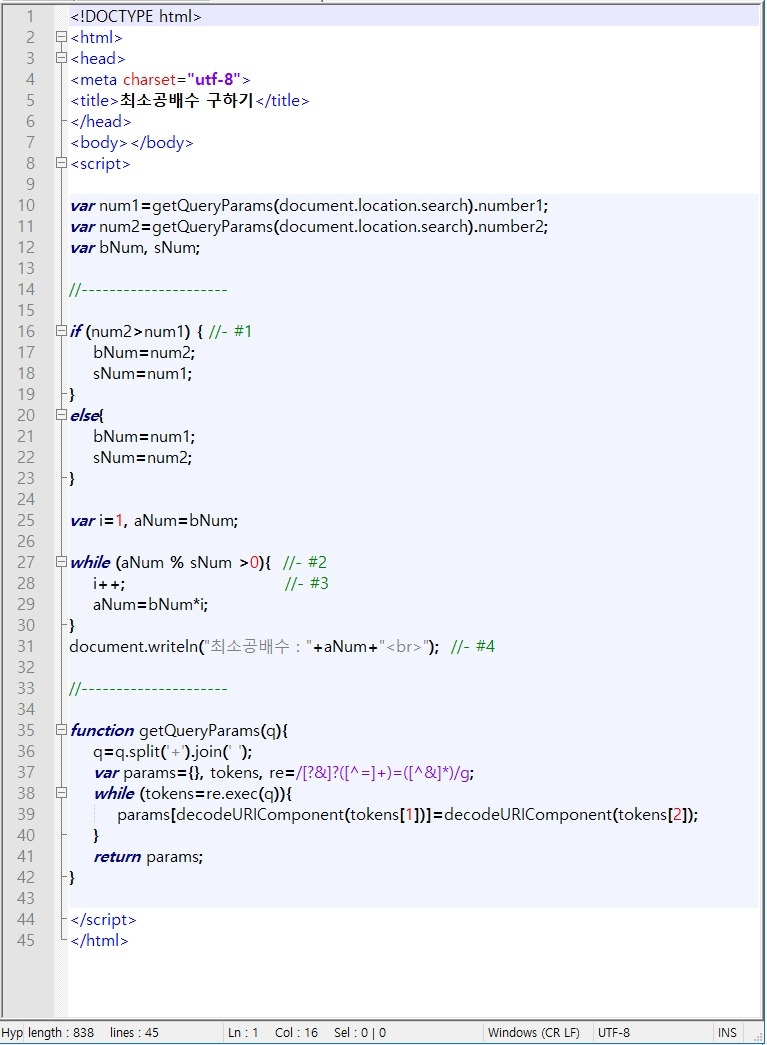Image resolution: width=767 pixels, height=1045 pixels.
Task: Collapse the while (tokens=re.exec(q)) fold marker
Action: pyautogui.click(x=61, y=793)
